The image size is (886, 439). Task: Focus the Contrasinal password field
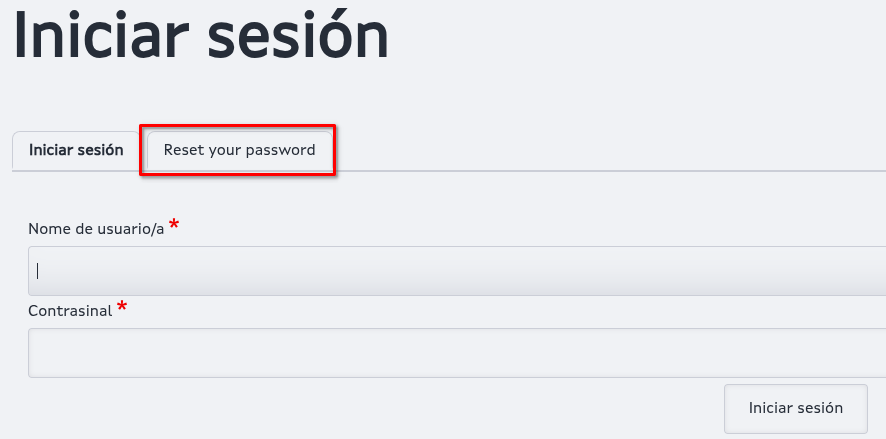tap(457, 353)
